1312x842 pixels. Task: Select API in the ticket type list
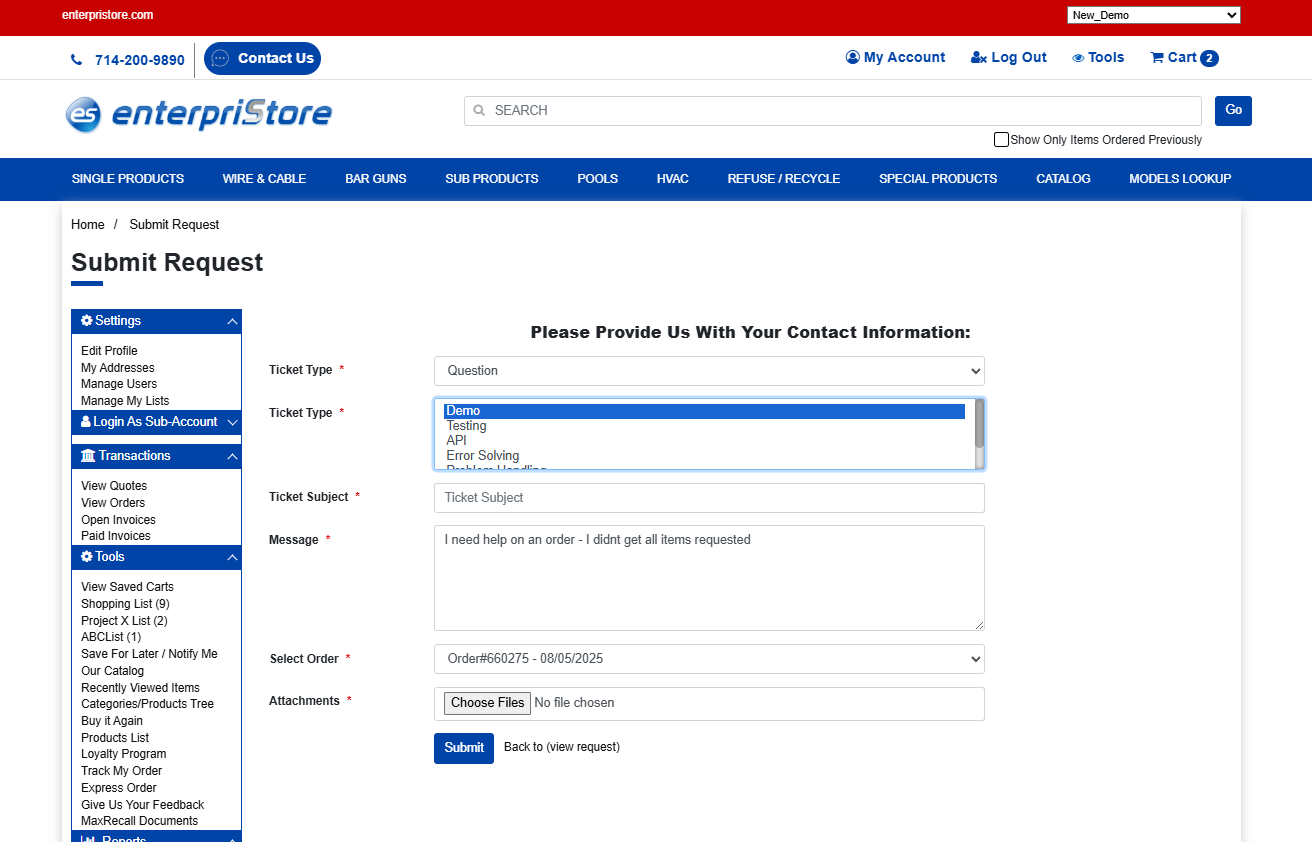click(704, 441)
